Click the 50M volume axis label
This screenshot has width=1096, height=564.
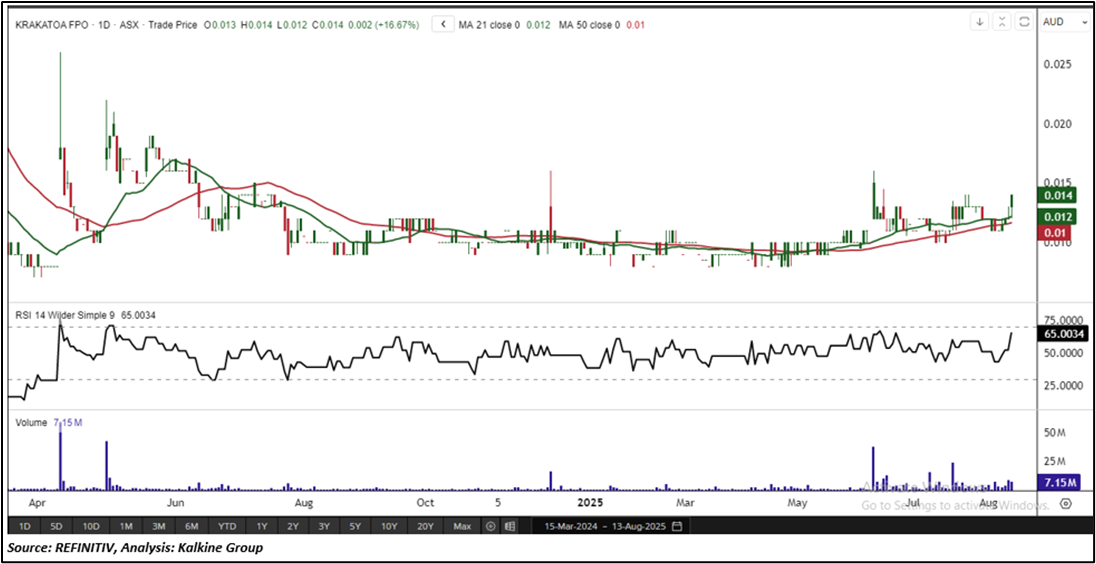pyautogui.click(x=1055, y=433)
